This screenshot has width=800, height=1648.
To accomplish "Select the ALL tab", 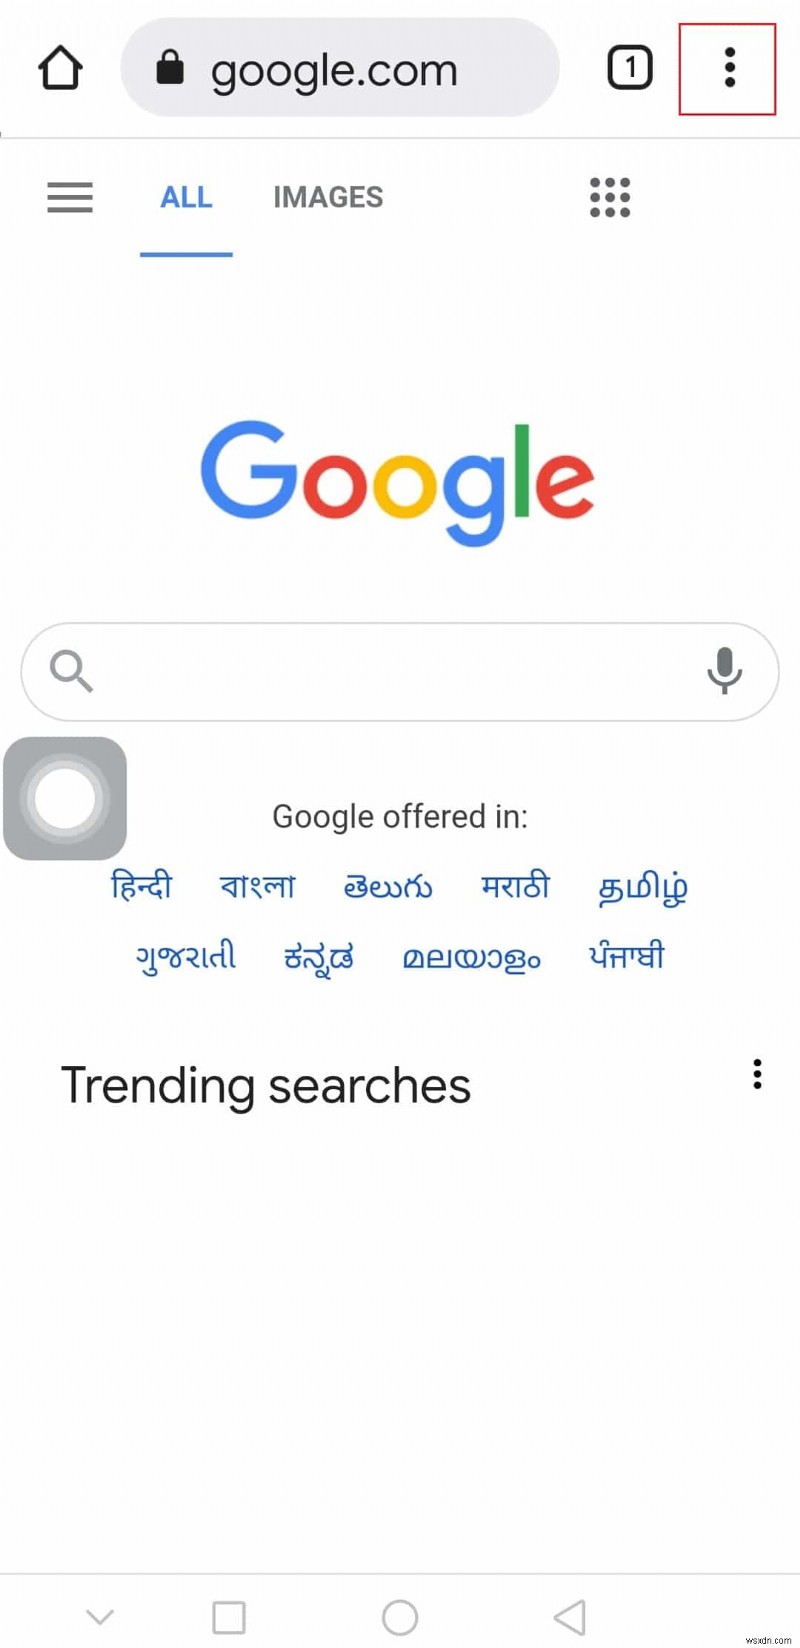I will 186,197.
